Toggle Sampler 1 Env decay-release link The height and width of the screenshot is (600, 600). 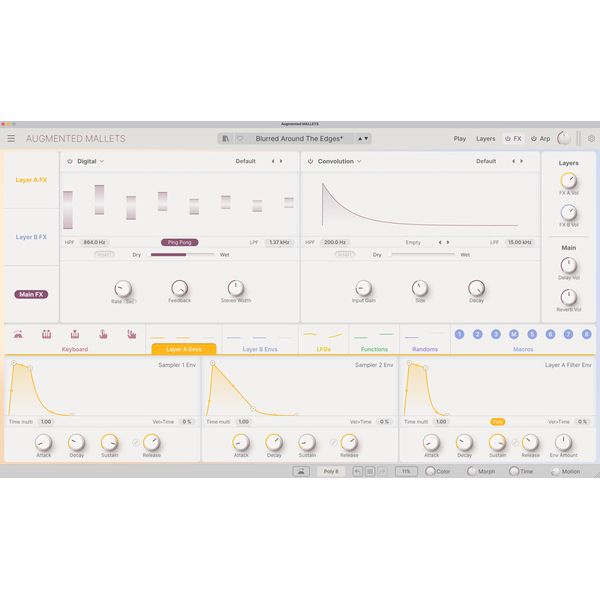(x=135, y=443)
